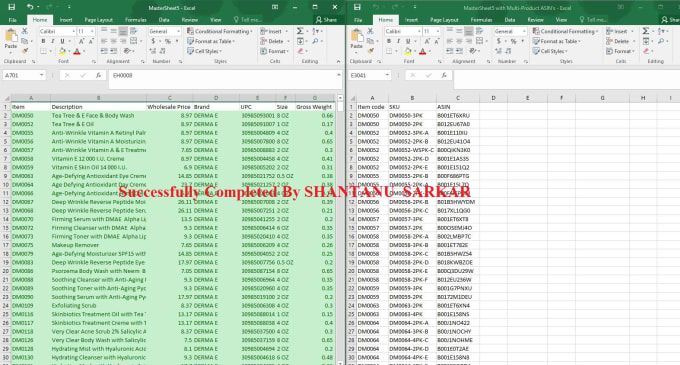Toggle Underline in the left MasterSheet5 window
Viewport: 680px width, 365px height.
click(62, 41)
